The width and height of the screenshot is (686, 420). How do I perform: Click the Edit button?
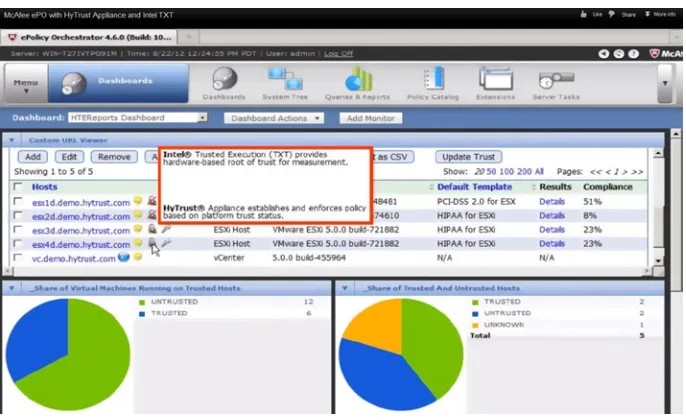pyautogui.click(x=69, y=157)
